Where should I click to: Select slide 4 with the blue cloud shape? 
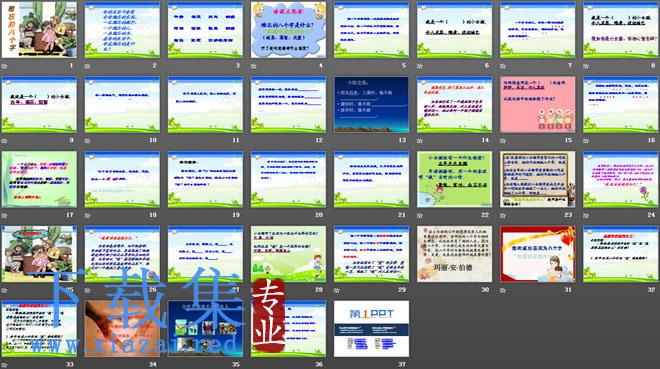pos(288,29)
